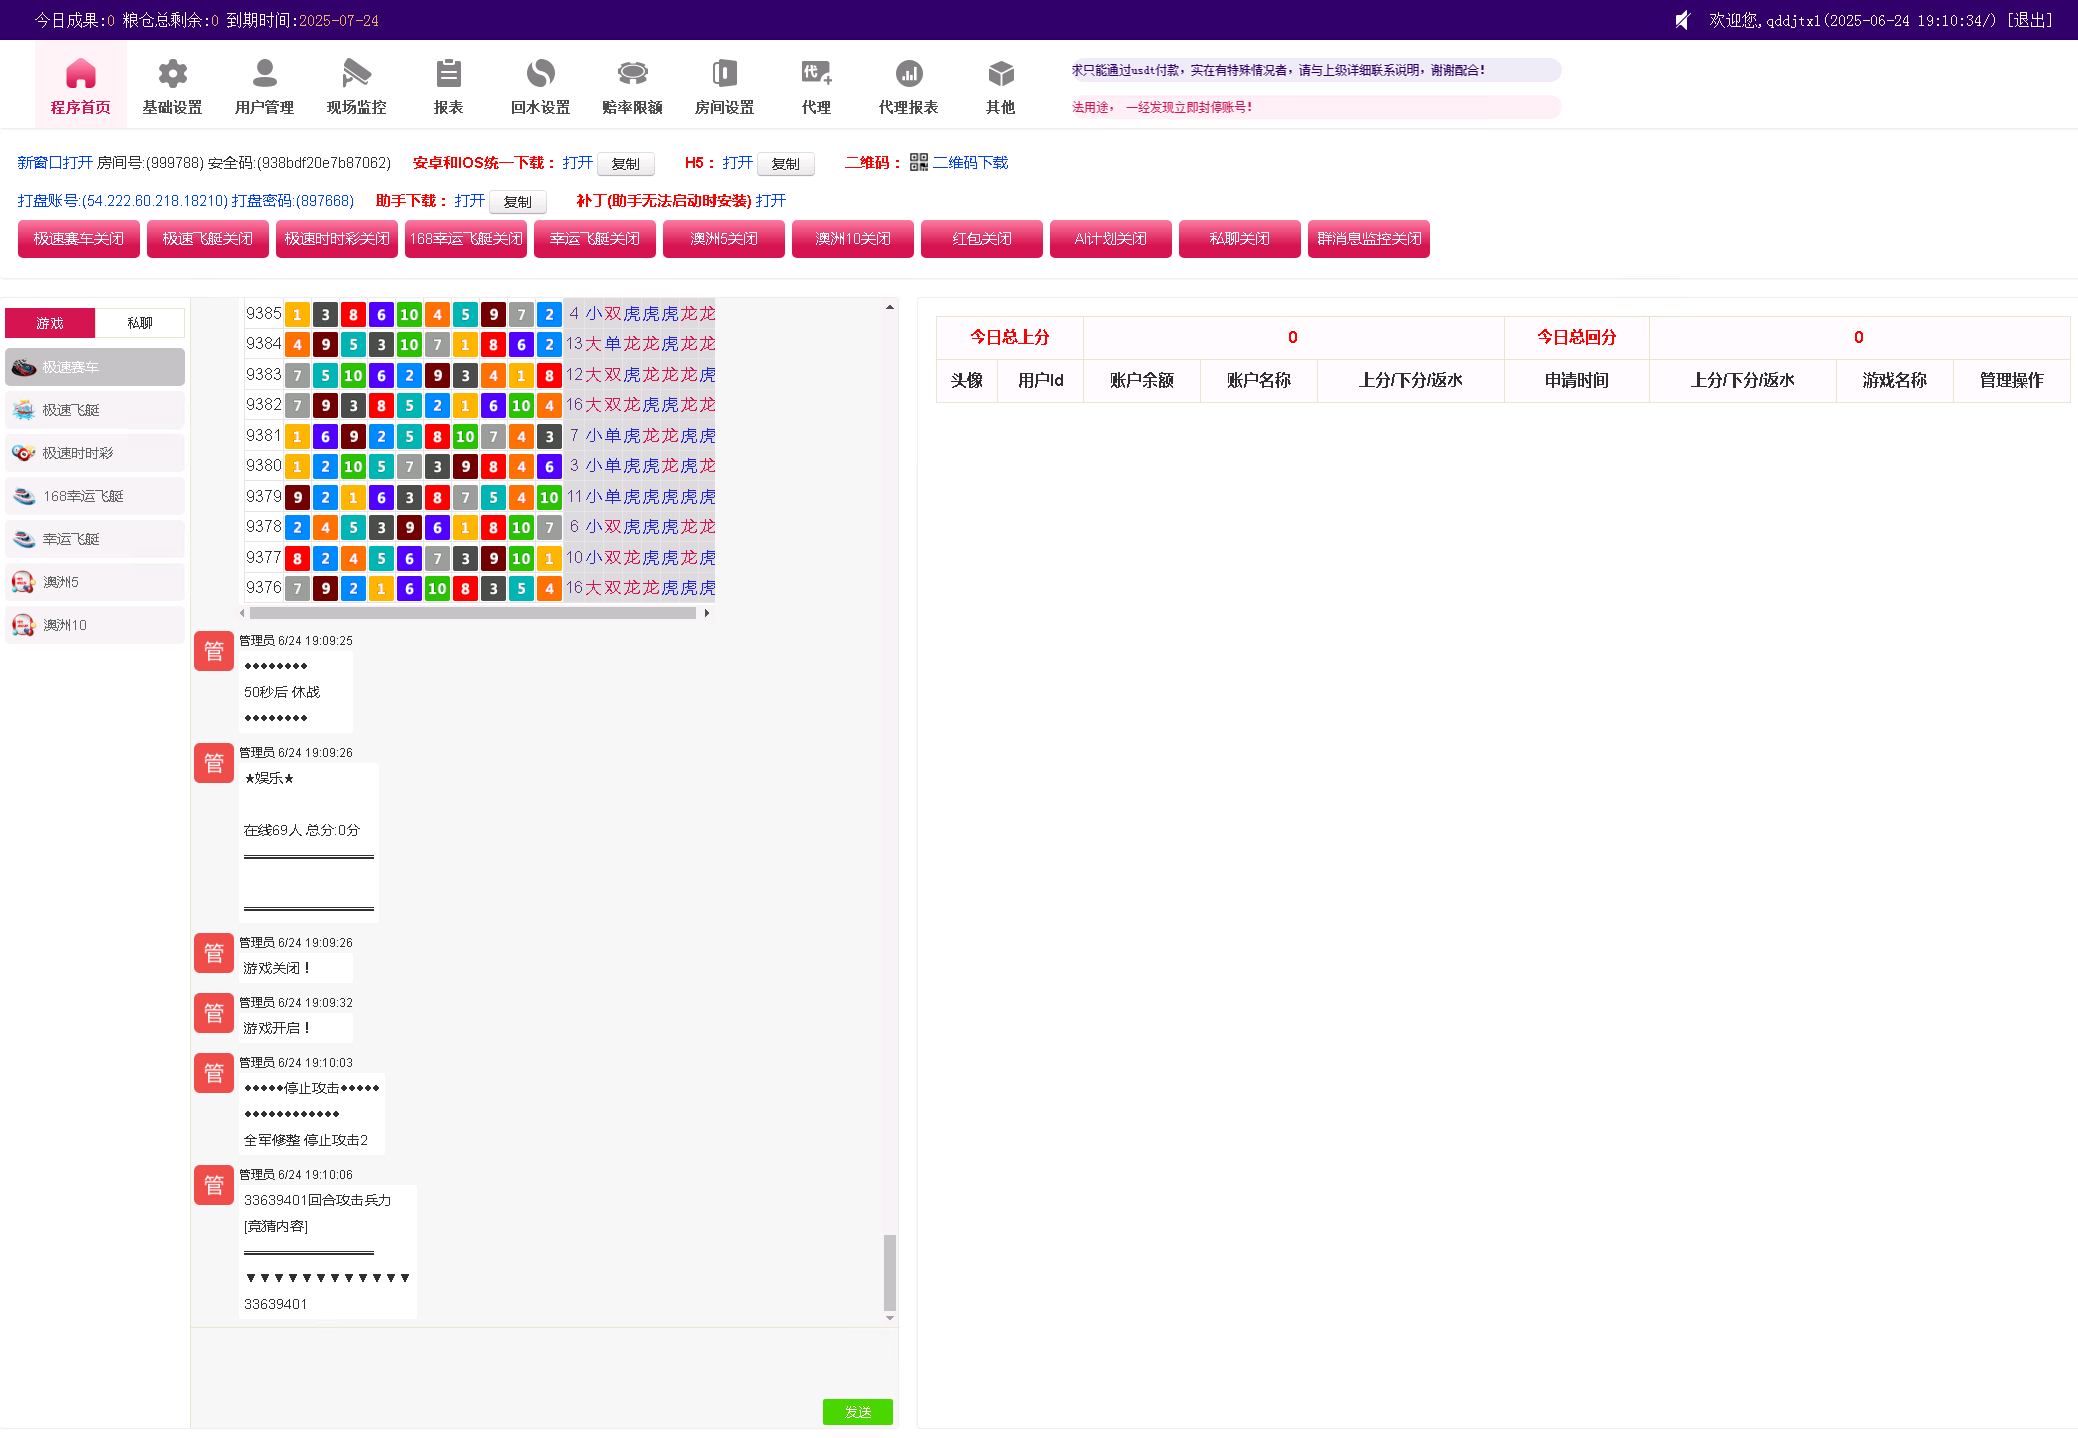Click the horizontal scrollbar under results
This screenshot has width=2078, height=1438.
pyautogui.click(x=472, y=613)
